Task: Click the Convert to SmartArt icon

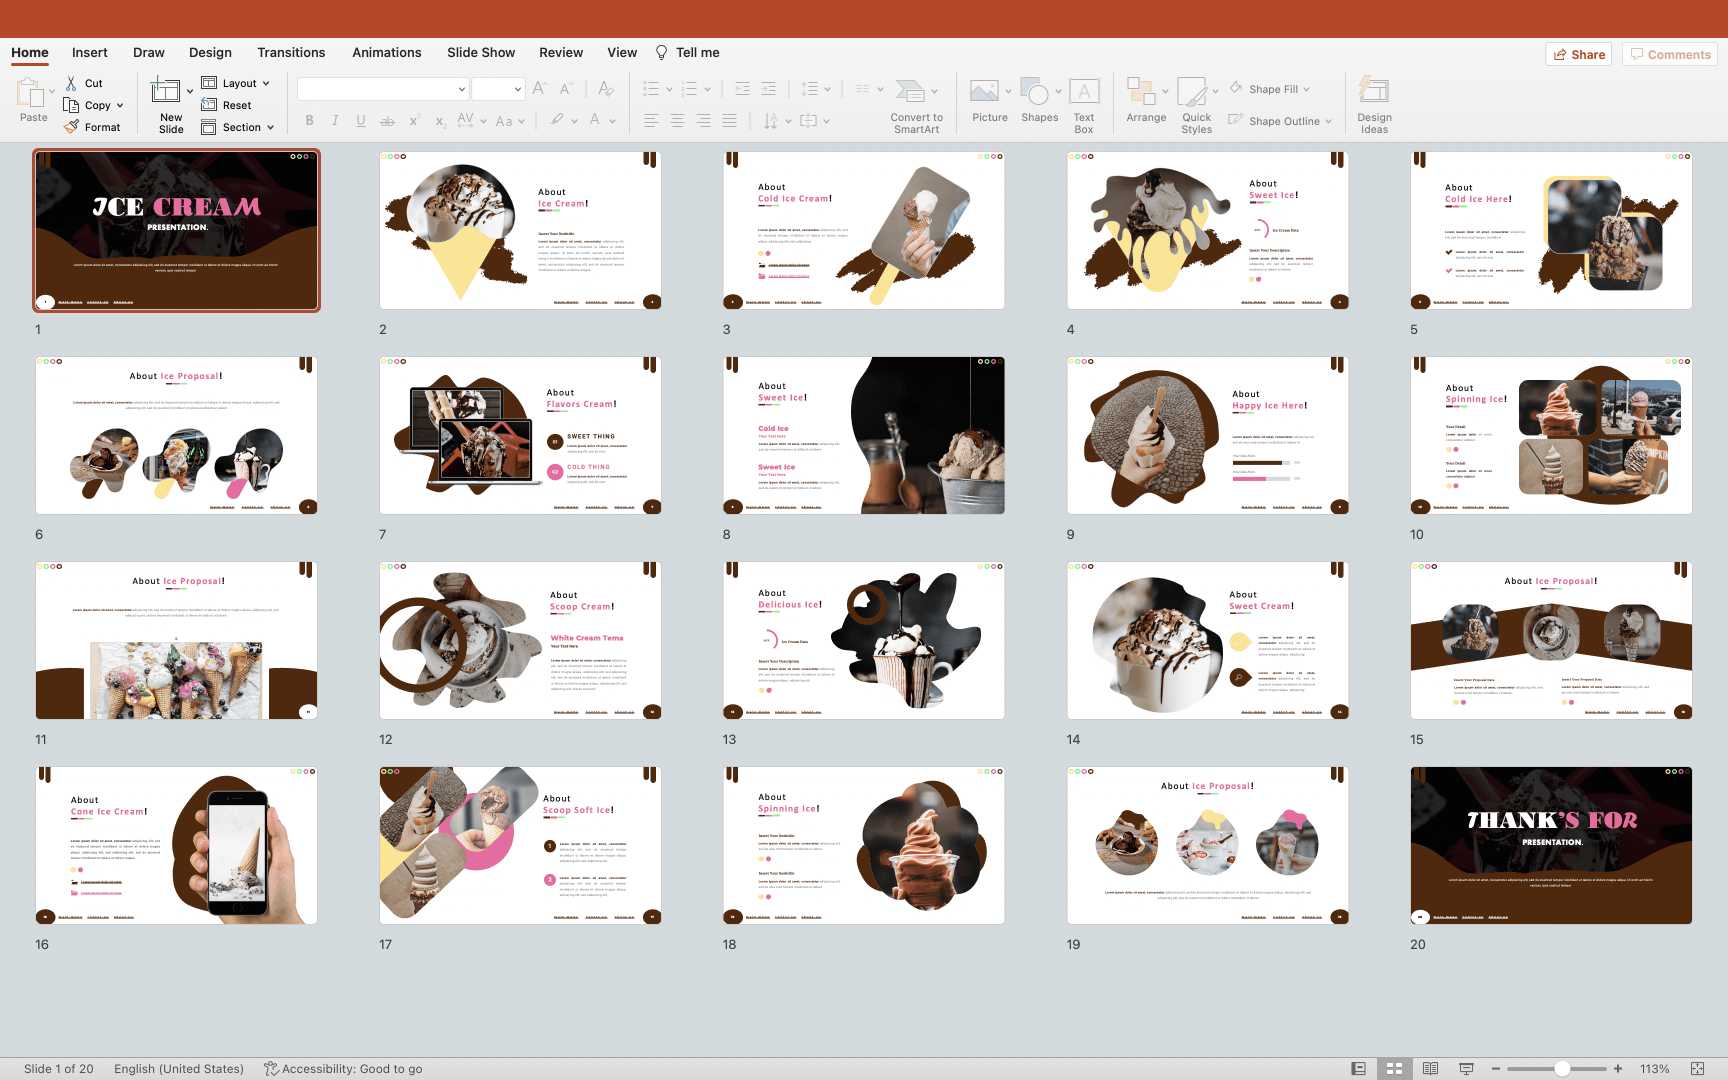Action: 910,92
